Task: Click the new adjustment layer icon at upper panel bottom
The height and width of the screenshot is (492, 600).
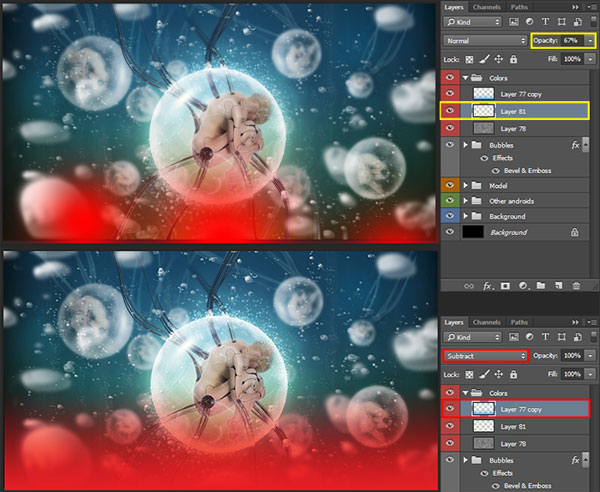Action: [x=523, y=286]
